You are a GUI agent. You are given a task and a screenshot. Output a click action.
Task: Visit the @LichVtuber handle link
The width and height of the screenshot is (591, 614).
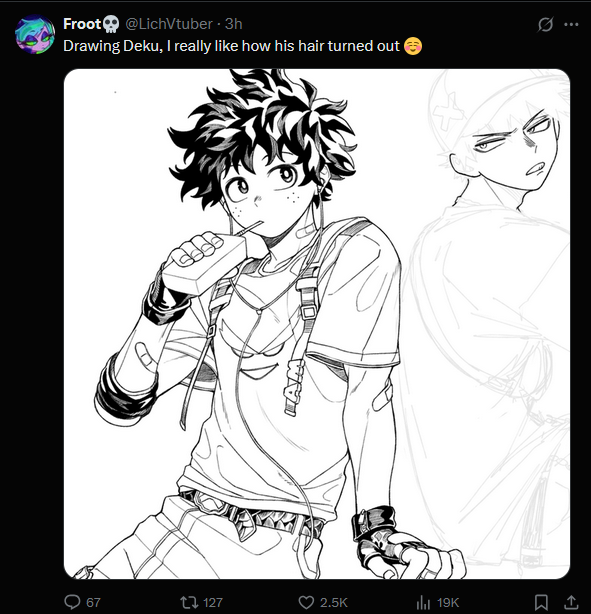[x=168, y=24]
